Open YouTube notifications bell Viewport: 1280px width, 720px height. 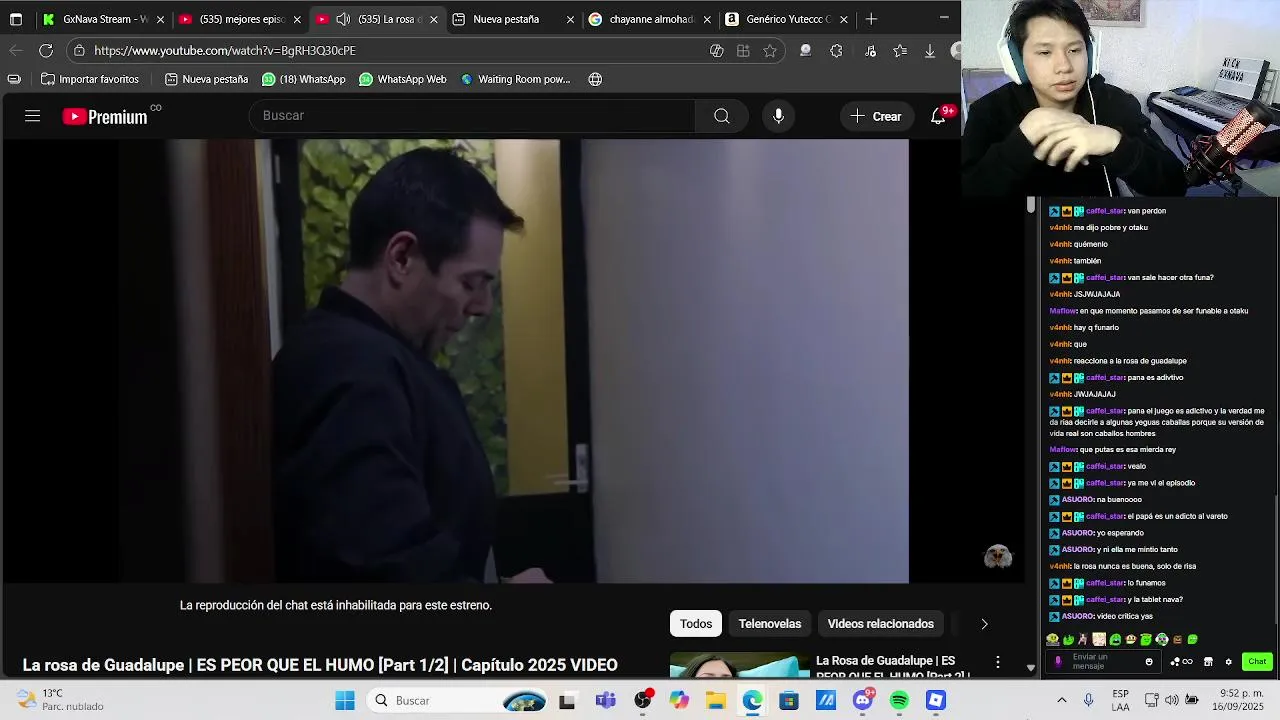pos(938,116)
